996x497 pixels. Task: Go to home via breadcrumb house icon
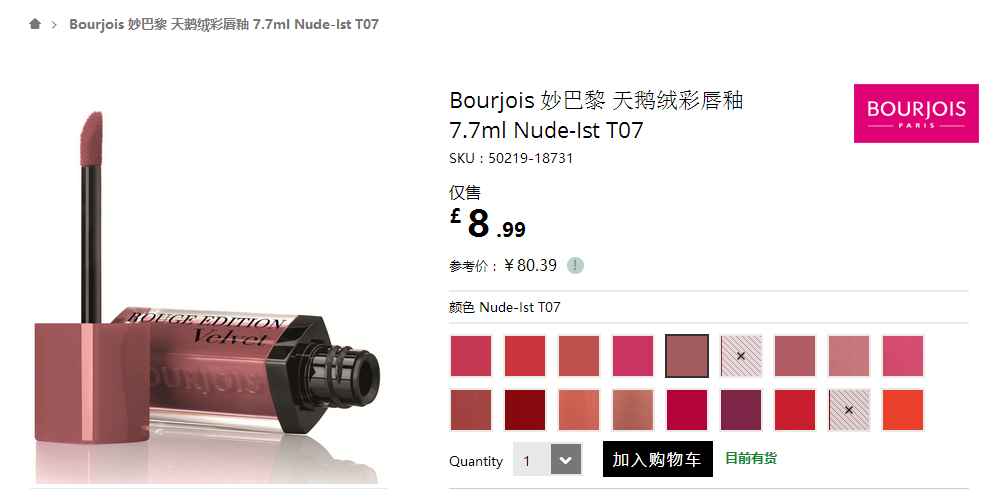pyautogui.click(x=35, y=24)
